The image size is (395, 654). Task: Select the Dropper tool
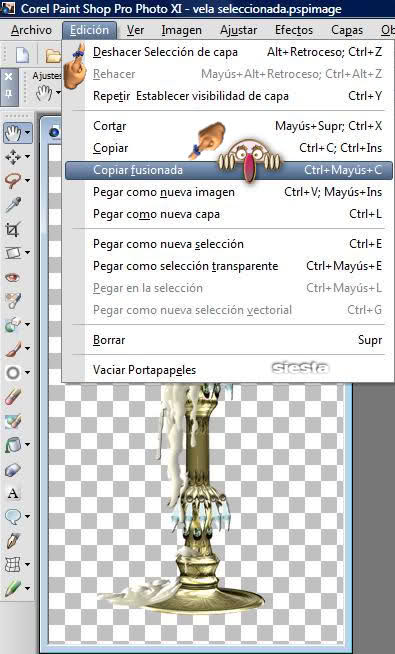(x=13, y=205)
